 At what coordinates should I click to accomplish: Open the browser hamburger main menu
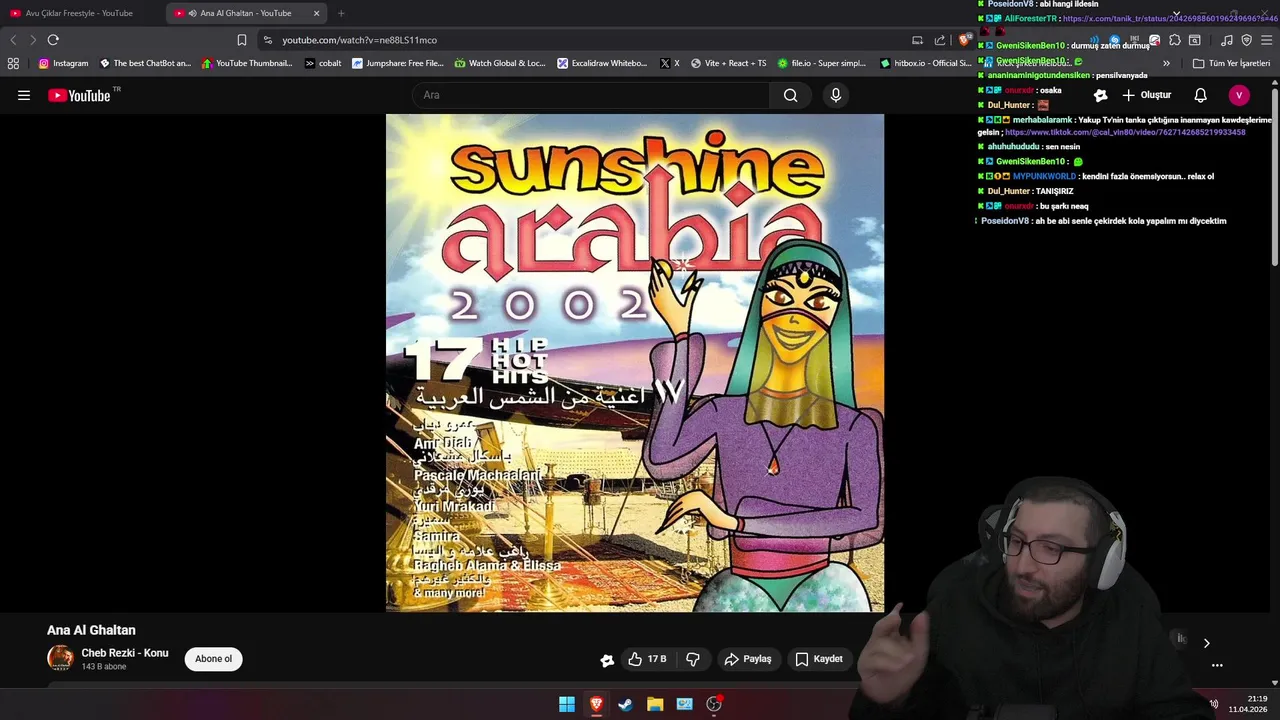tap(1267, 40)
